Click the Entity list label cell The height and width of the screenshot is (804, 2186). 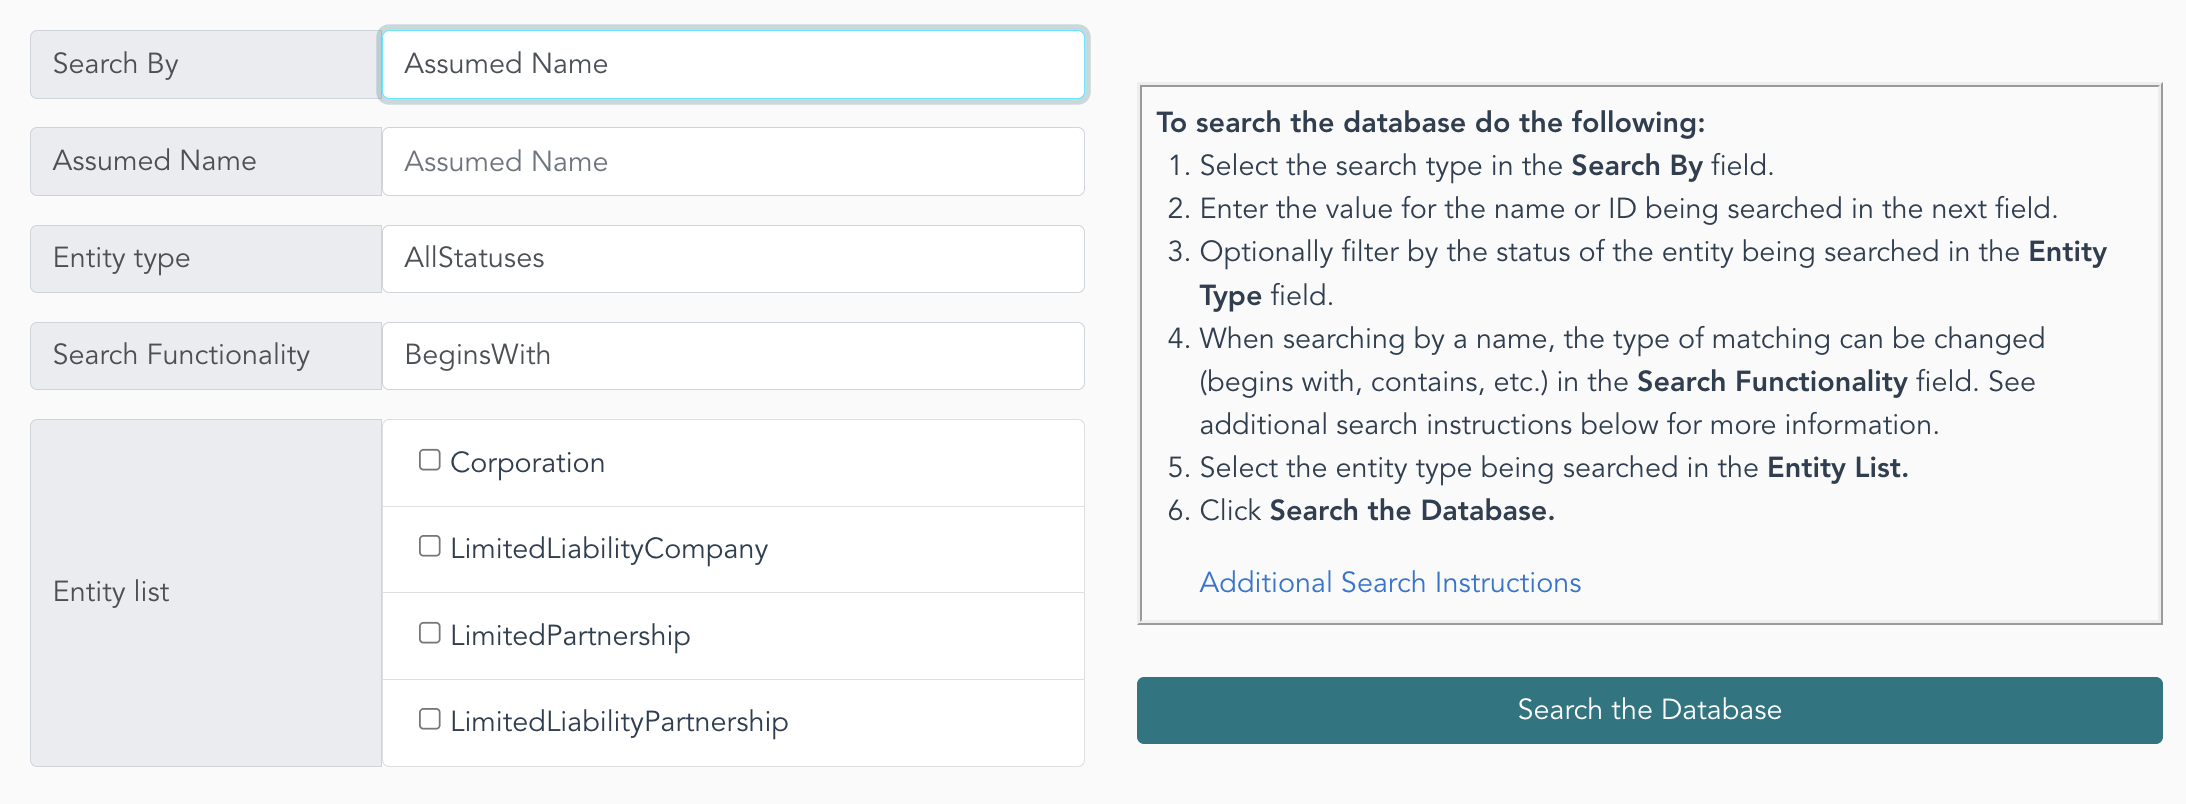[206, 593]
